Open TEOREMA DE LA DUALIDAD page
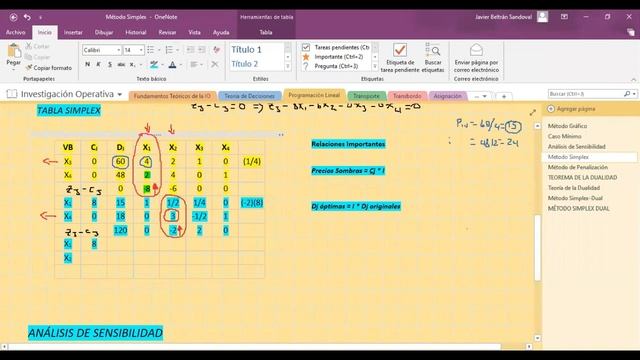Screen dimensions: 640x360 click(x=582, y=178)
